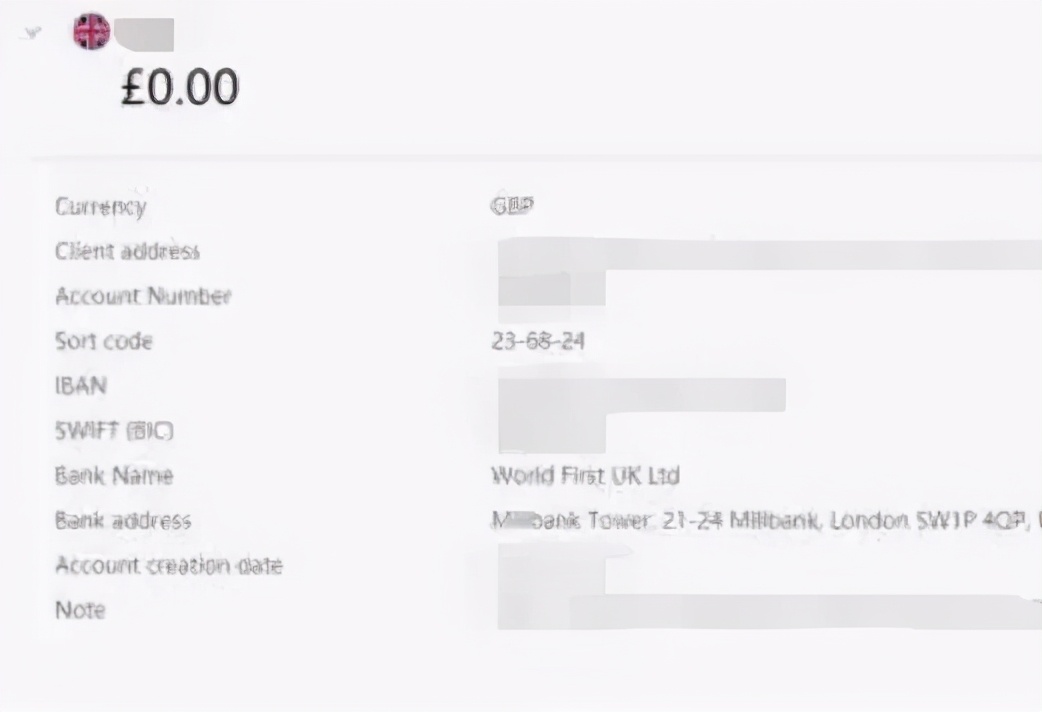
Task: Click the SWIFT (BIC) label
Action: click(x=114, y=431)
